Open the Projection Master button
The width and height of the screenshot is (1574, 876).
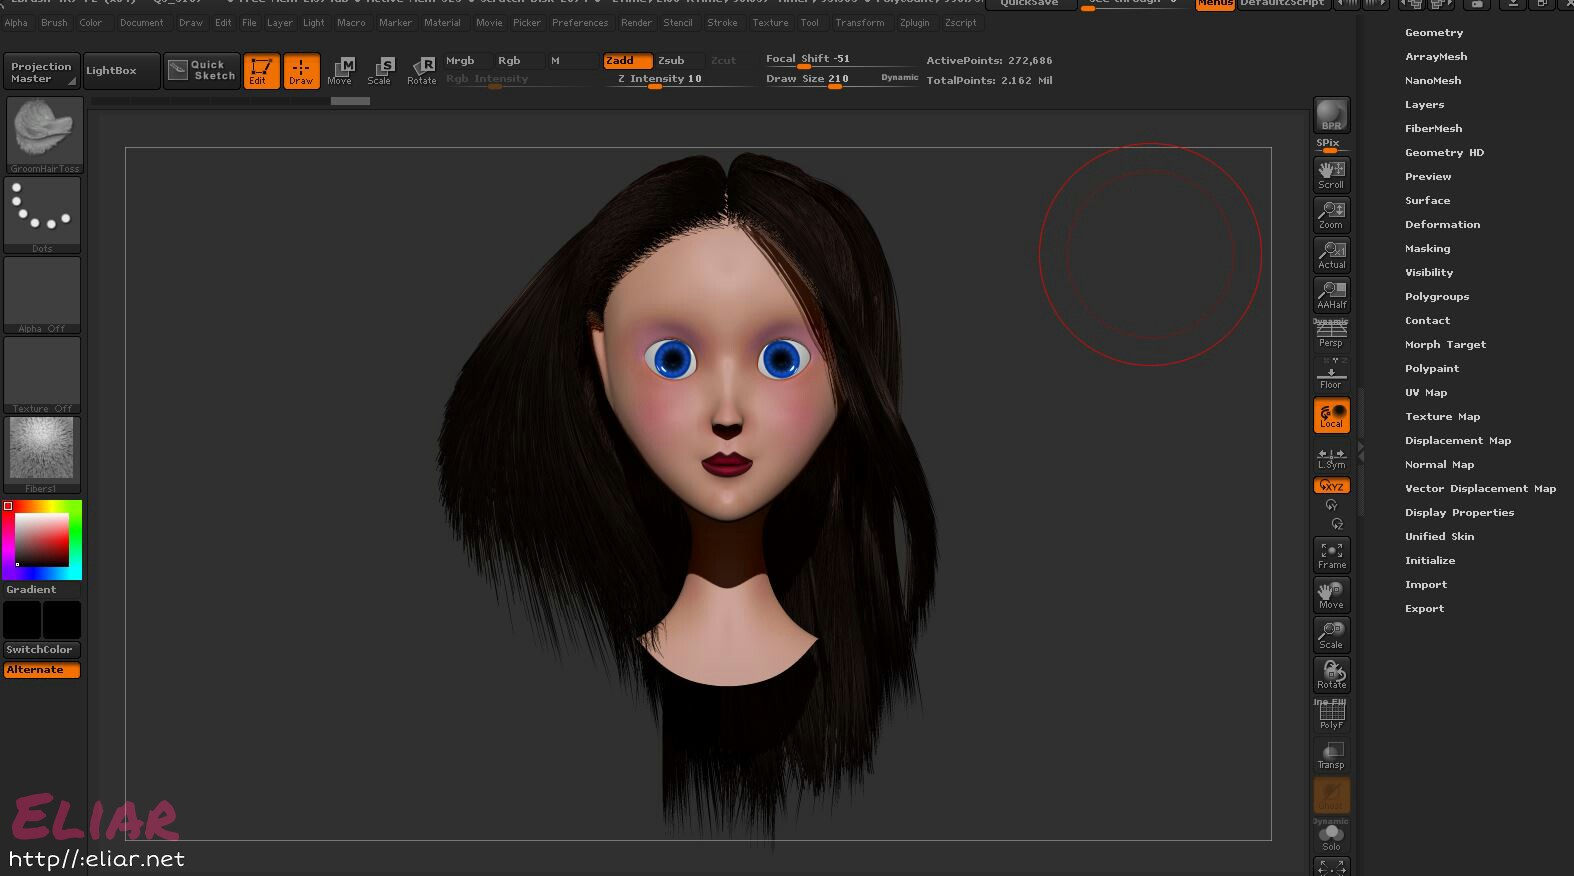coord(41,71)
